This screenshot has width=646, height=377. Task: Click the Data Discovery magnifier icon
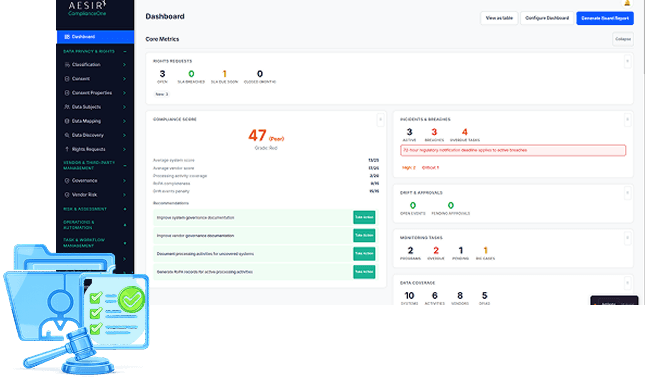(x=67, y=135)
